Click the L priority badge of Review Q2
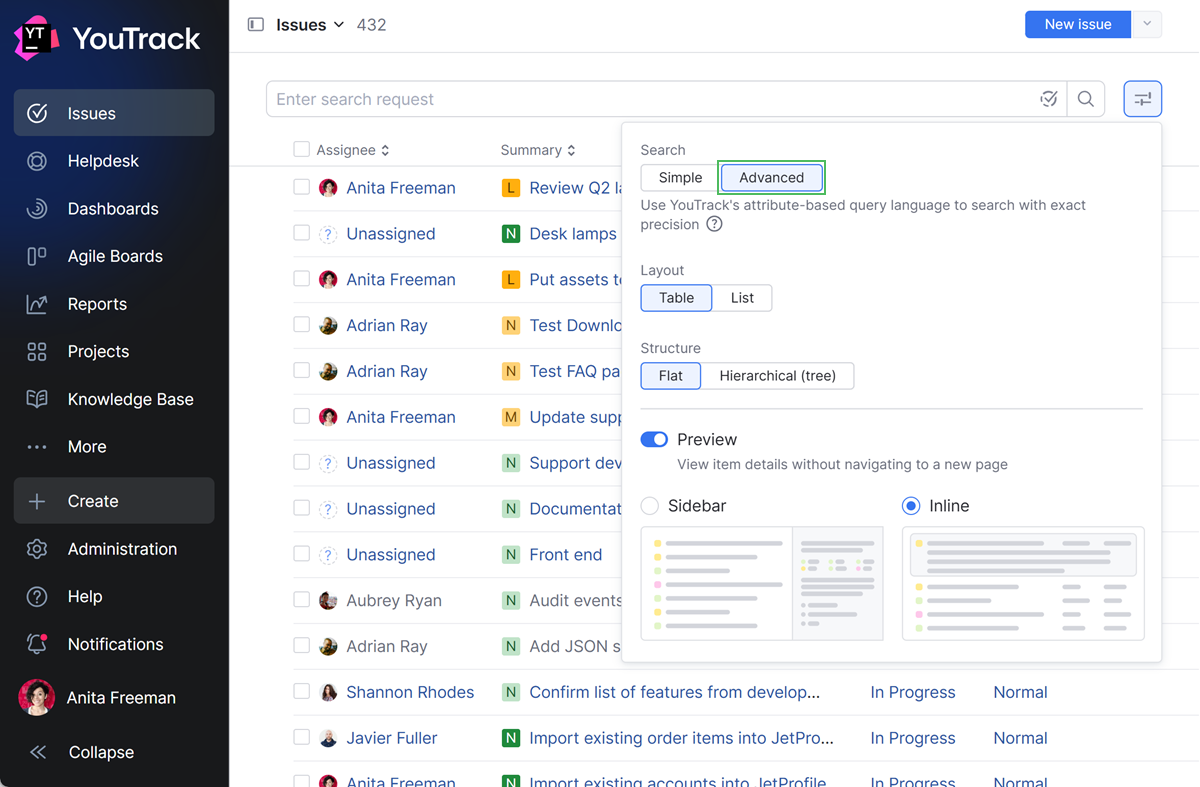 511,188
